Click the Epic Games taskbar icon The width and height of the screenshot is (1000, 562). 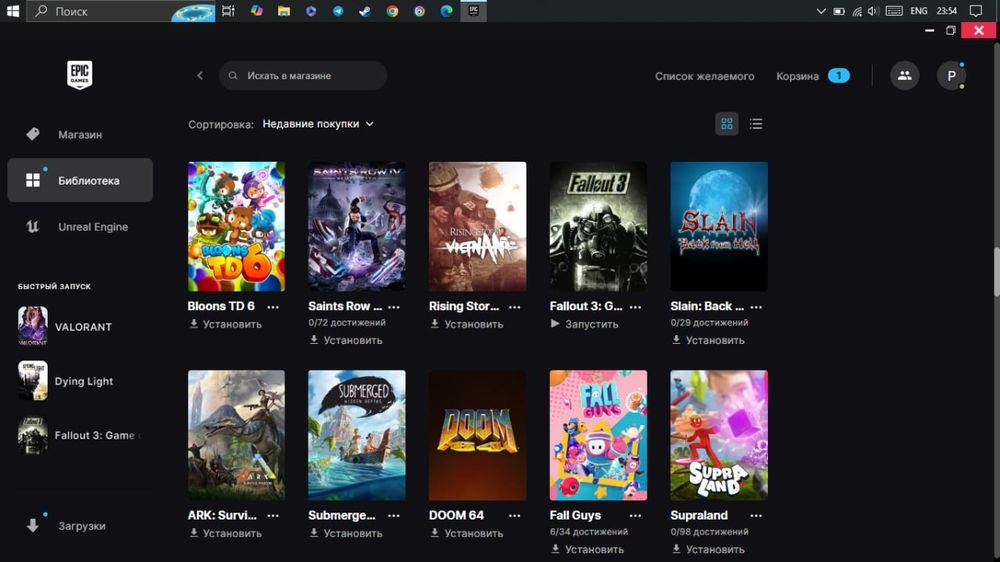(x=474, y=11)
